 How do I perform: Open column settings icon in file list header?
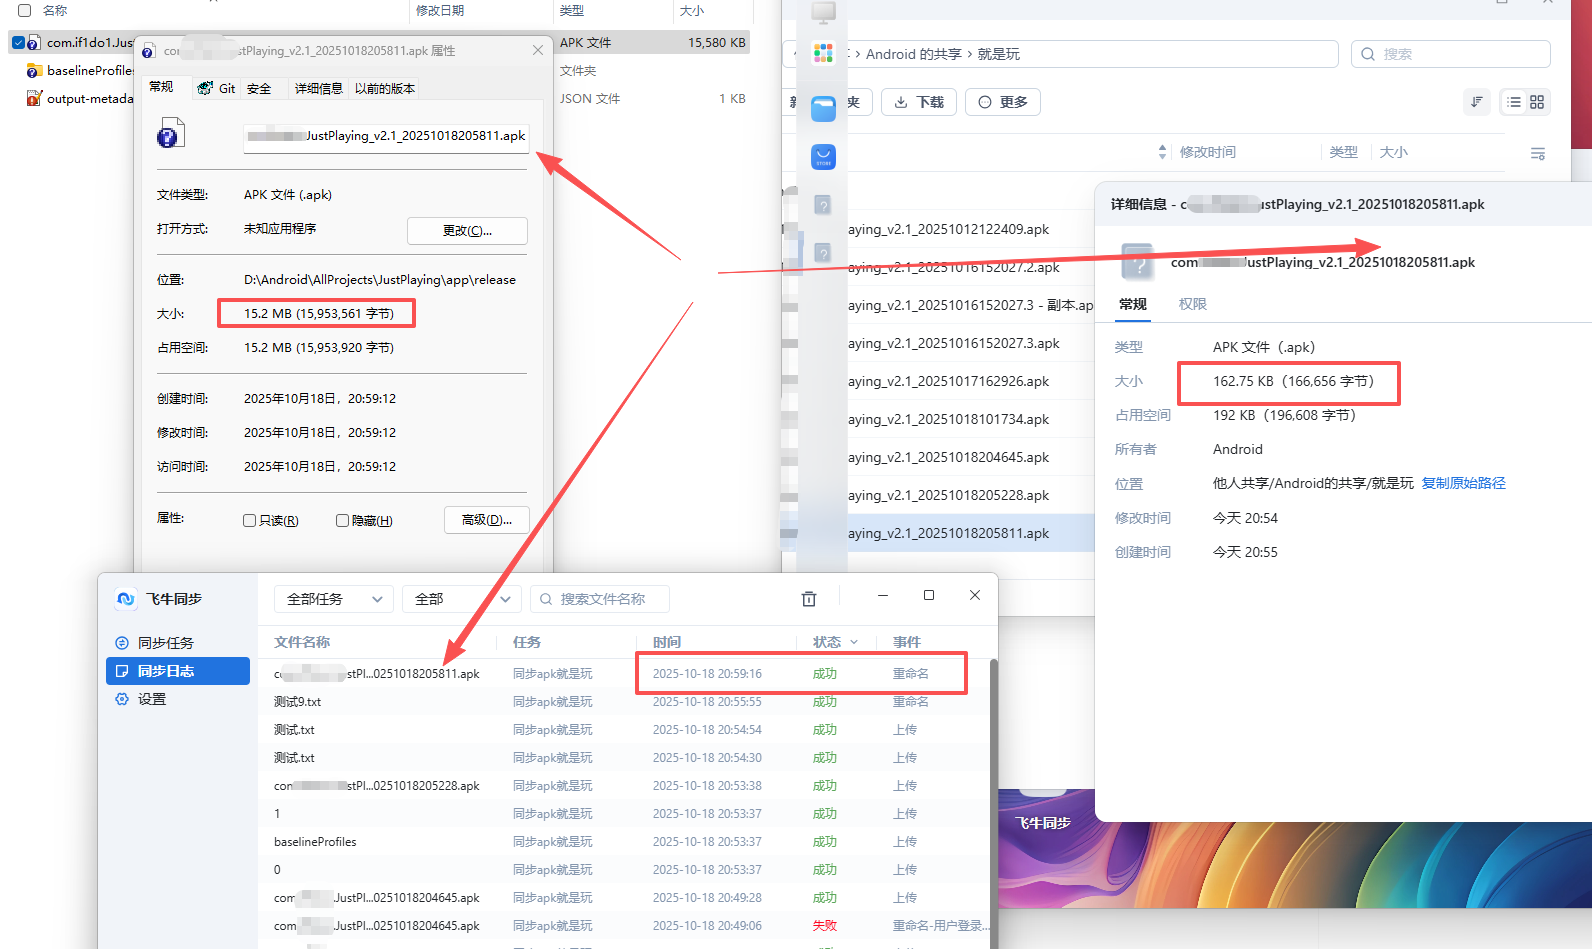1538,153
